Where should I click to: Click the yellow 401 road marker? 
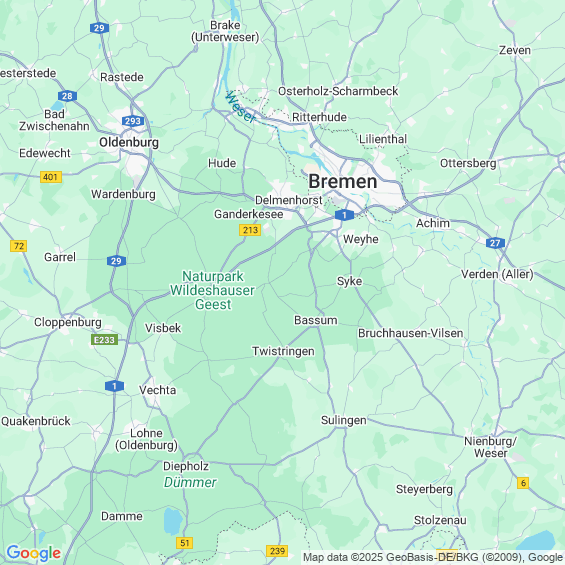(x=51, y=177)
